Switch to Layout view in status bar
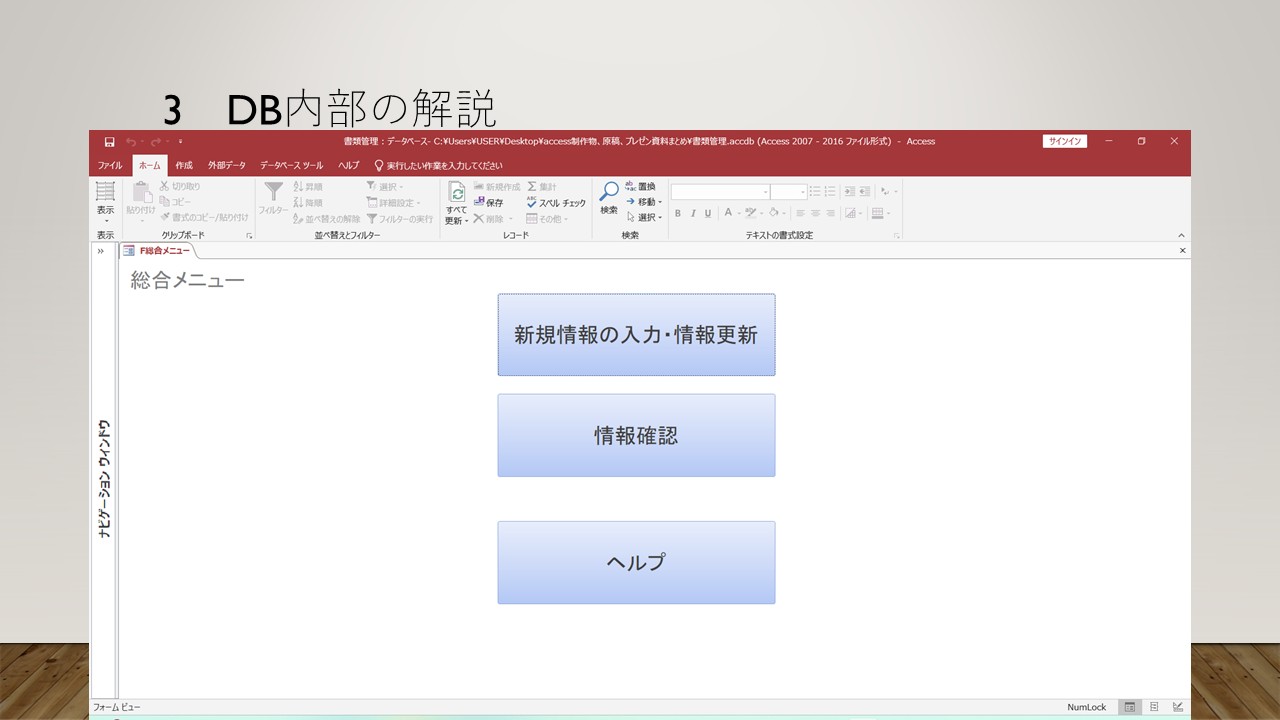The width and height of the screenshot is (1280, 720). (x=1153, y=707)
